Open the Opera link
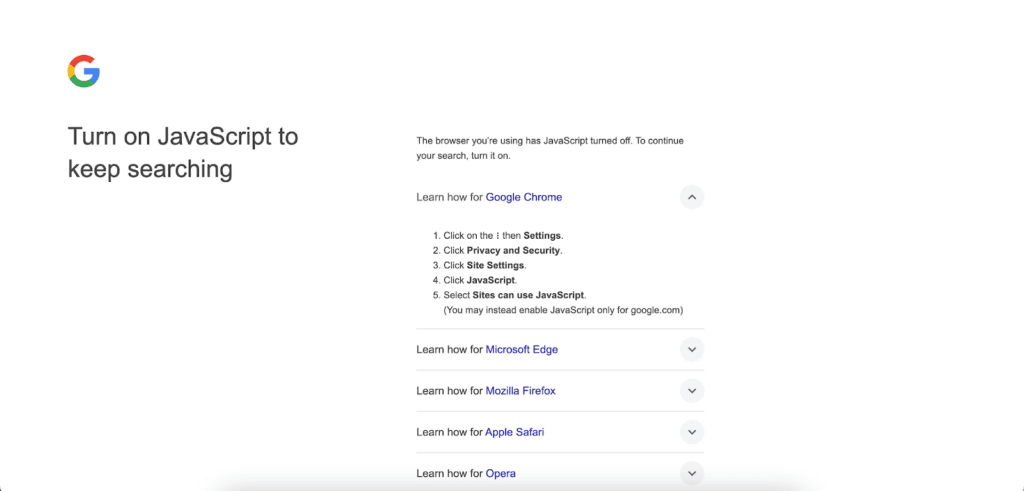This screenshot has height=491, width=1024. click(x=500, y=473)
